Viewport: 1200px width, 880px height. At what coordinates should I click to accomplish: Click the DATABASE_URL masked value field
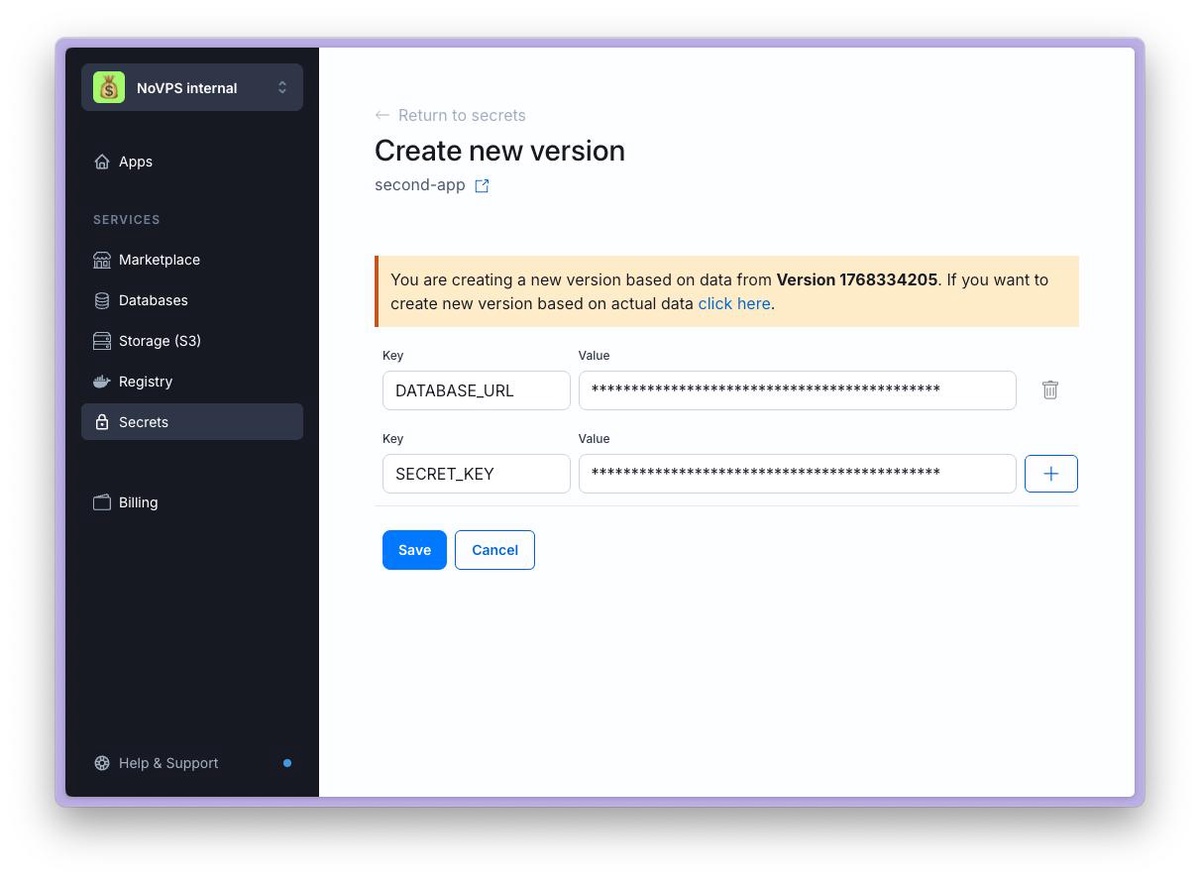pyautogui.click(x=797, y=391)
